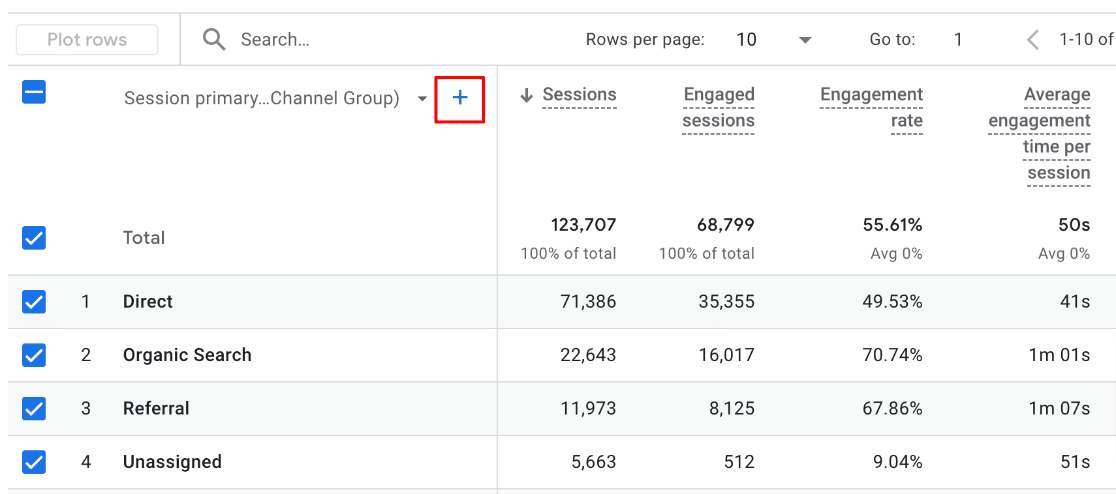The width and height of the screenshot is (1116, 494).
Task: Click the Sessions column header
Action: [x=579, y=95]
